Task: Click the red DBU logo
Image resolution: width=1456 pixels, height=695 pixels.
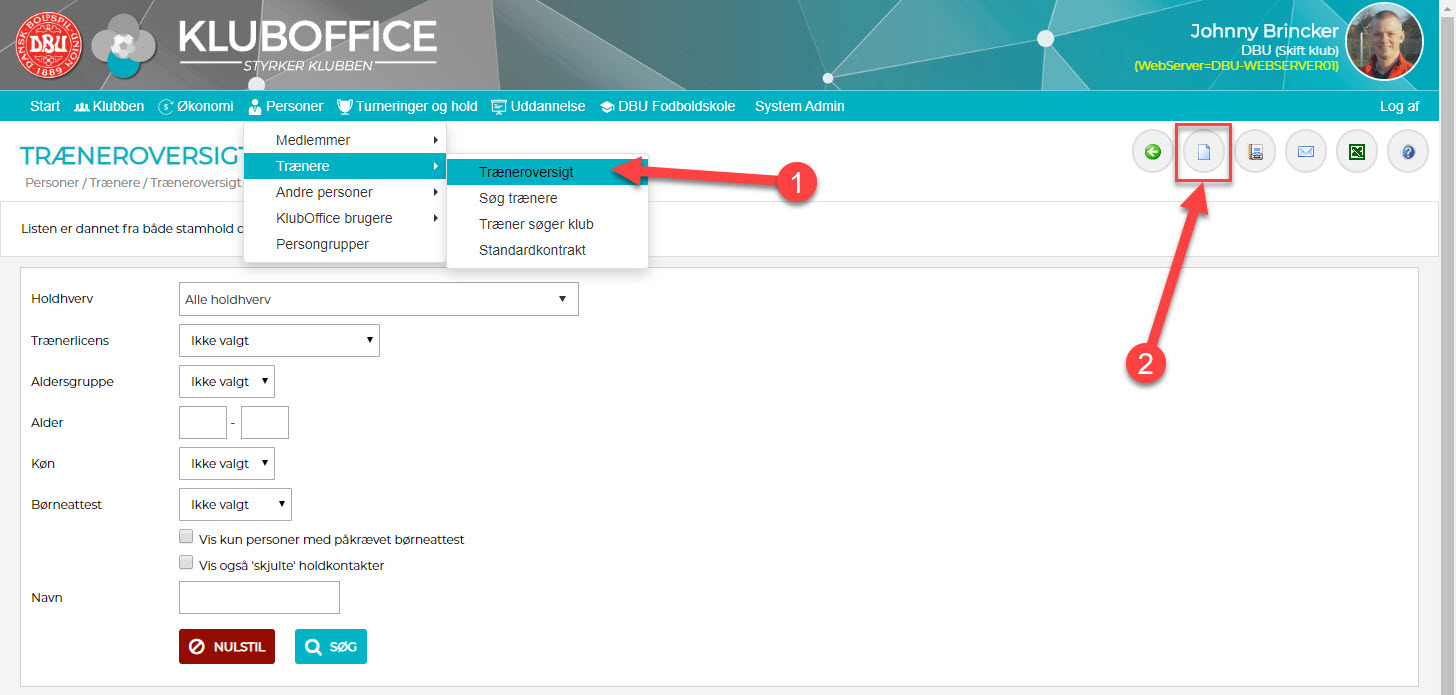Action: pyautogui.click(x=48, y=45)
